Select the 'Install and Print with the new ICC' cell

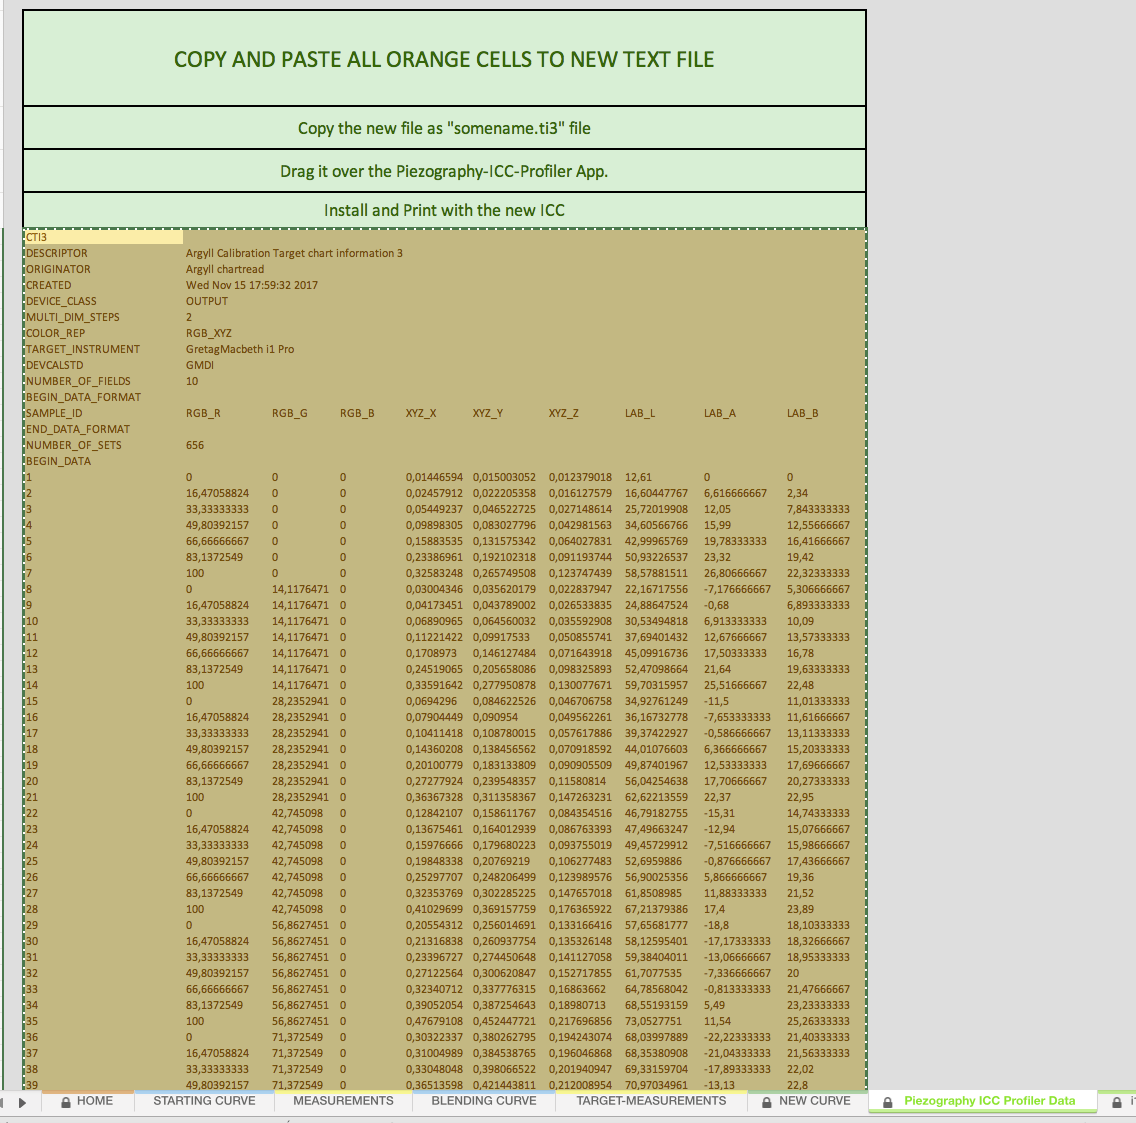(x=444, y=210)
